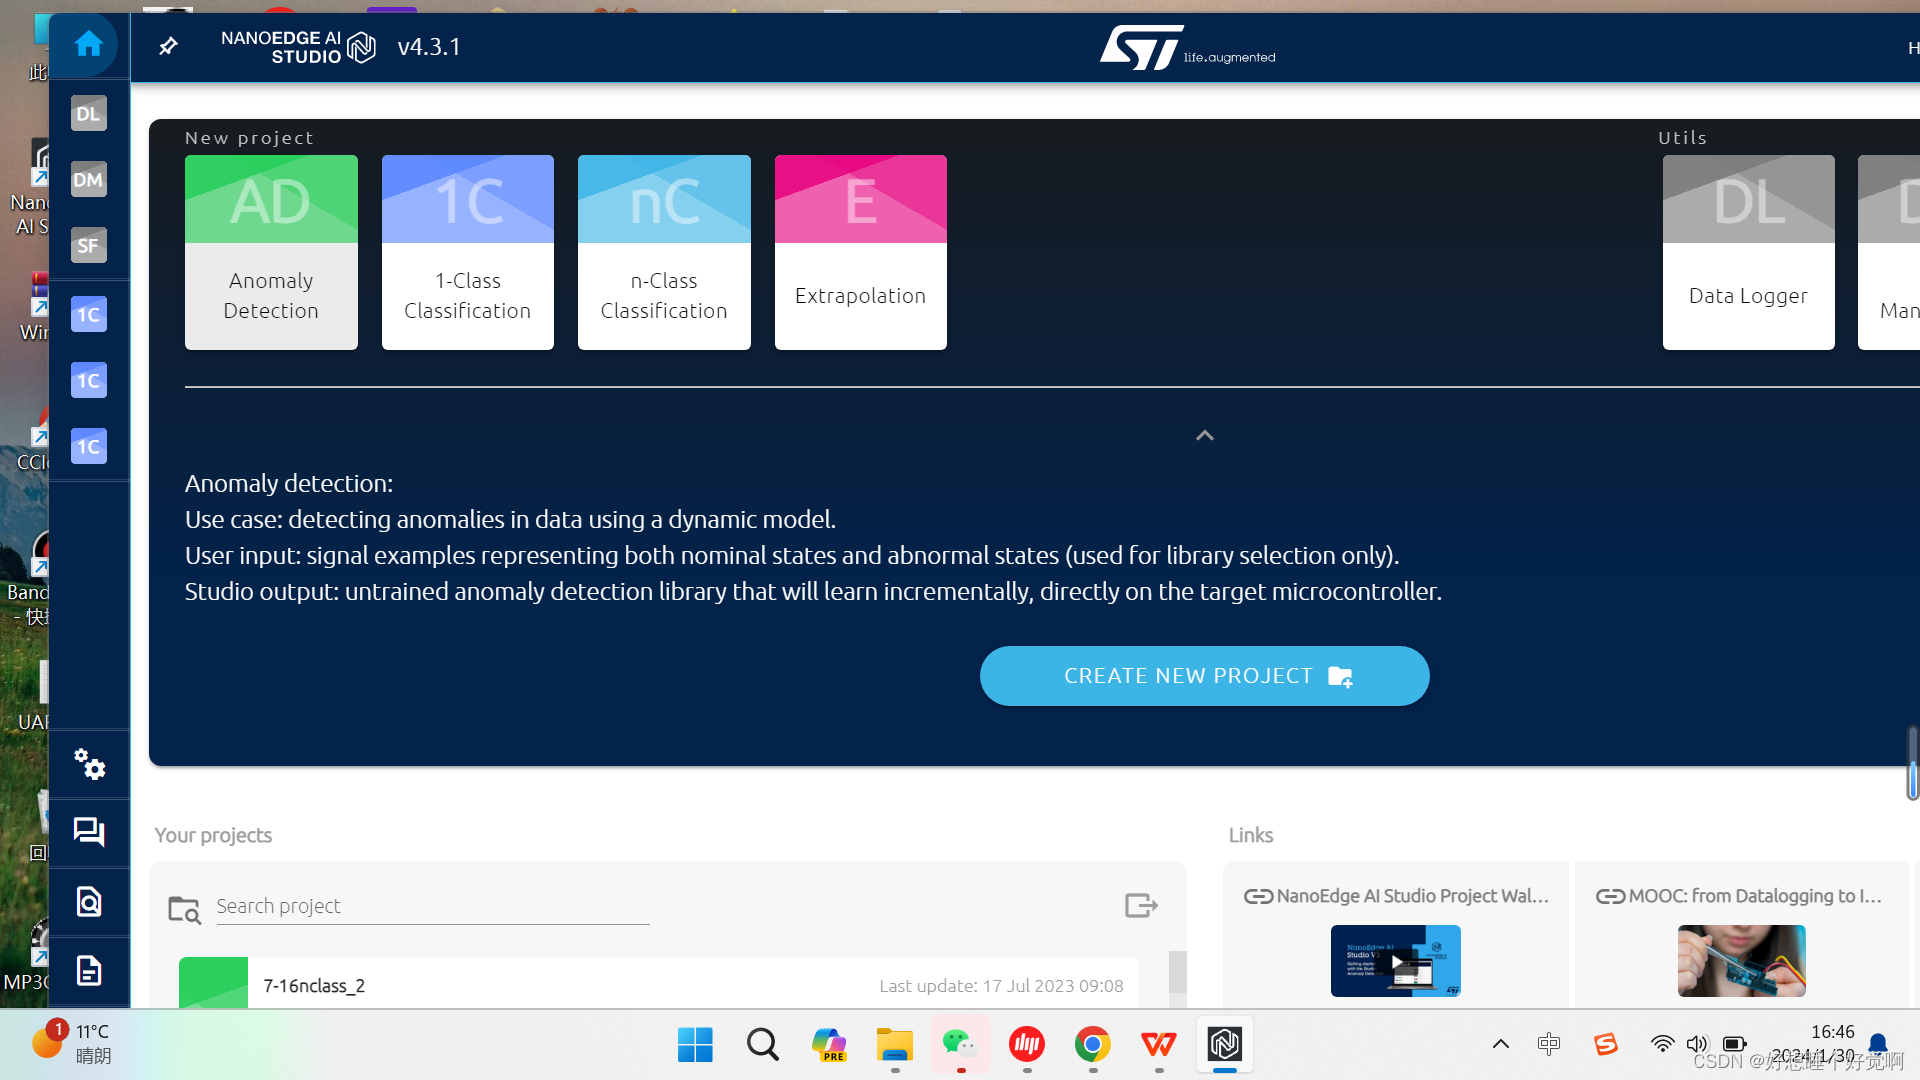This screenshot has width=1920, height=1080.
Task: Open the MOOC thumbnail image
Action: (x=1742, y=961)
